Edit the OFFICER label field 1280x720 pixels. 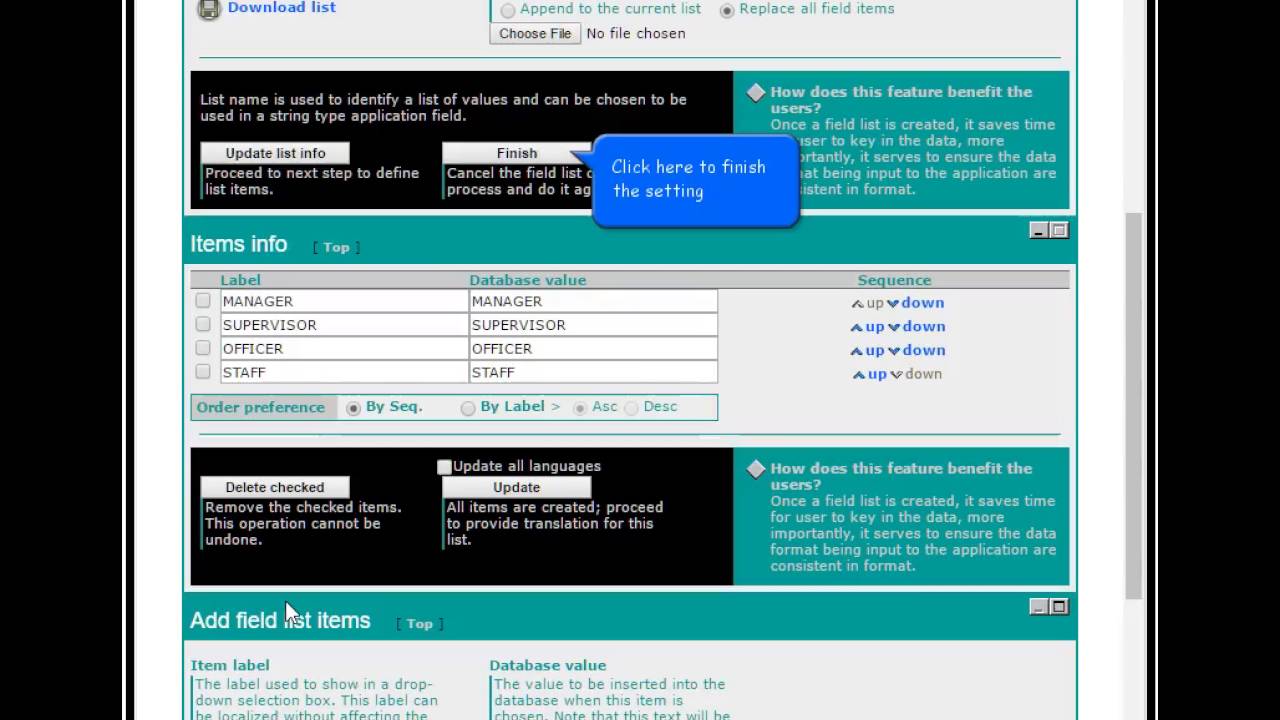pyautogui.click(x=344, y=349)
